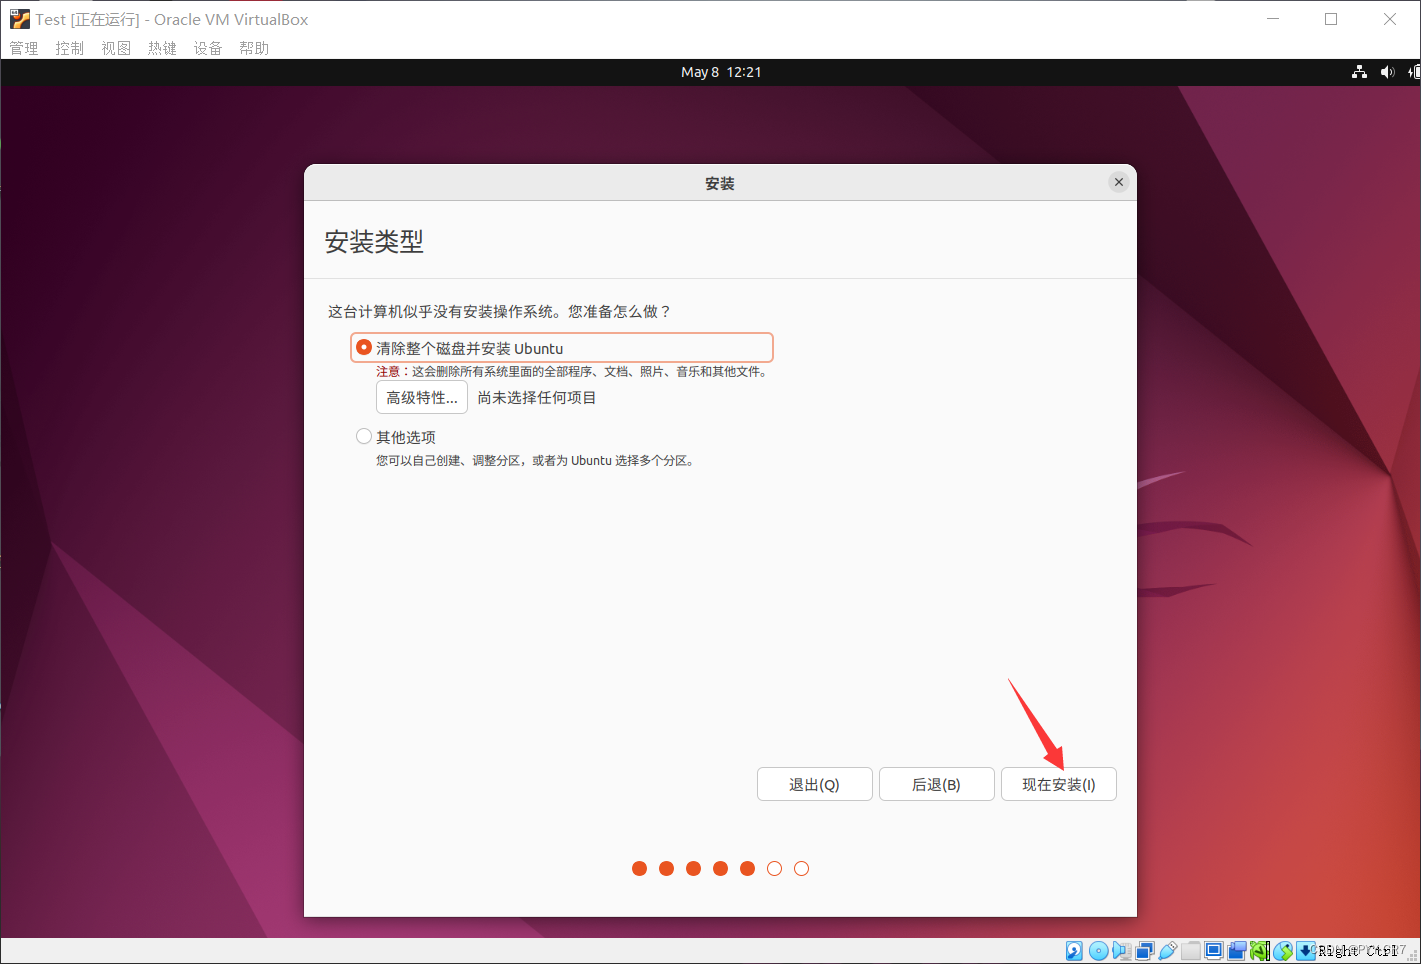This screenshot has height=964, width=1421.
Task: Click the optical disc indicator icon
Action: coord(1098,950)
